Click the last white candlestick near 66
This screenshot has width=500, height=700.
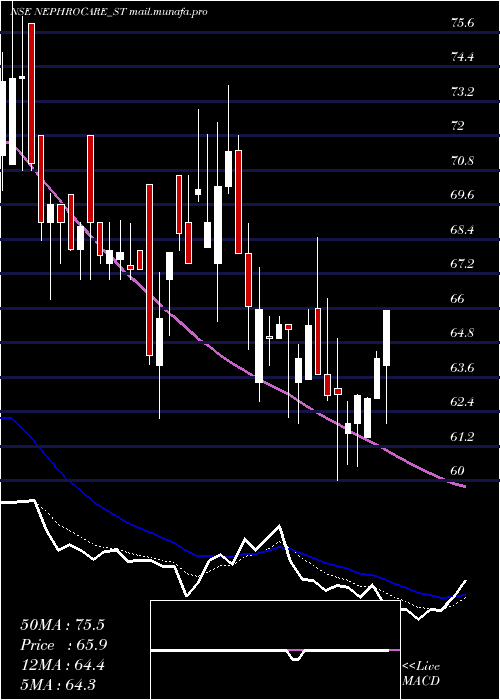tap(386, 338)
